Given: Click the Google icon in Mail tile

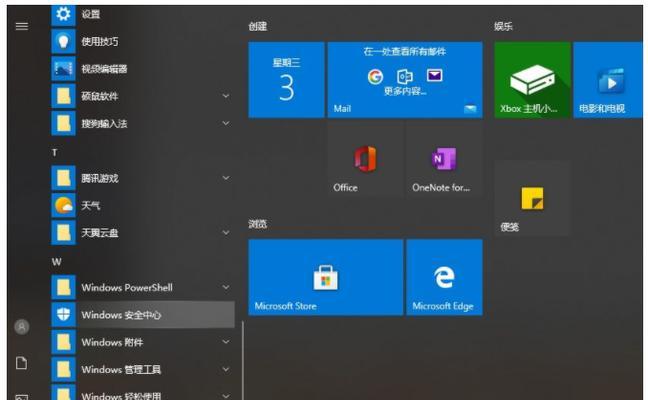Looking at the screenshot, I should pyautogui.click(x=375, y=77).
